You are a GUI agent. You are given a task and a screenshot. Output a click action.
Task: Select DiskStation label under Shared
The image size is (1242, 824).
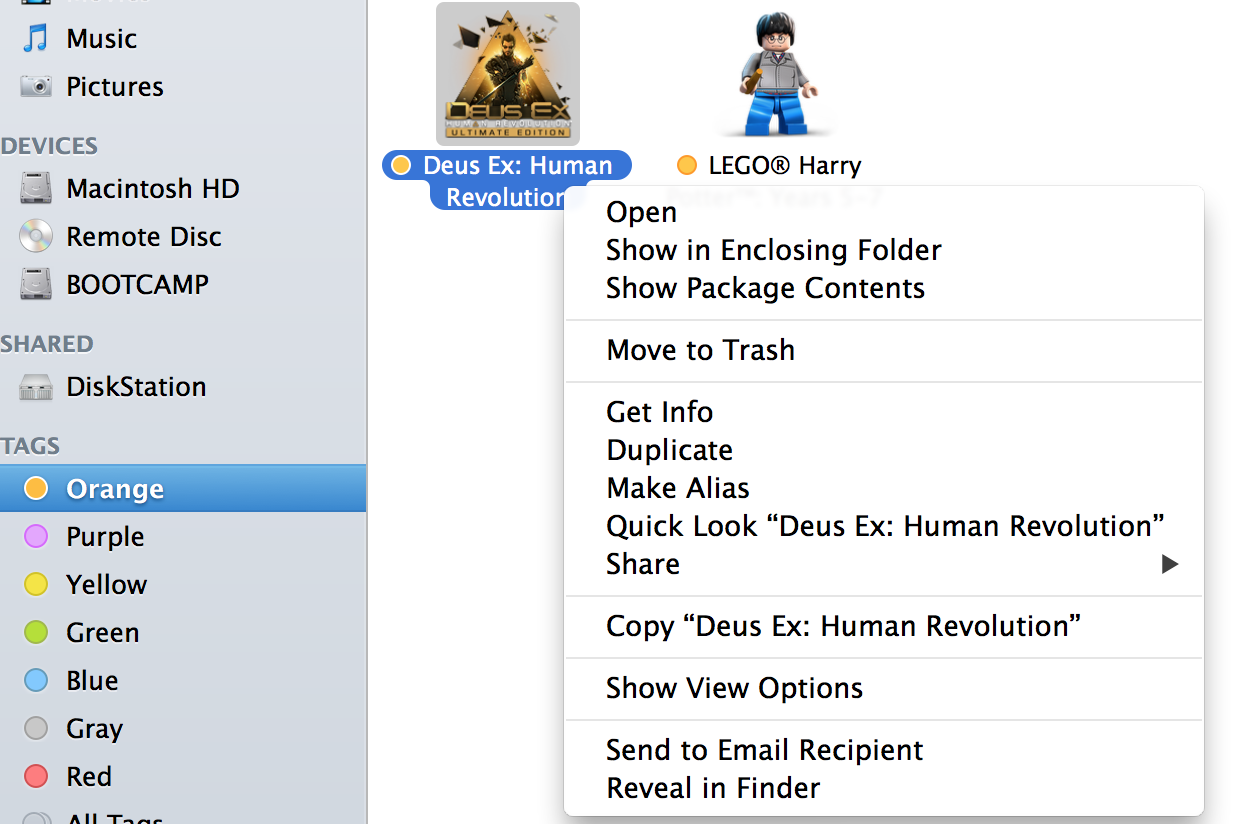pos(136,387)
